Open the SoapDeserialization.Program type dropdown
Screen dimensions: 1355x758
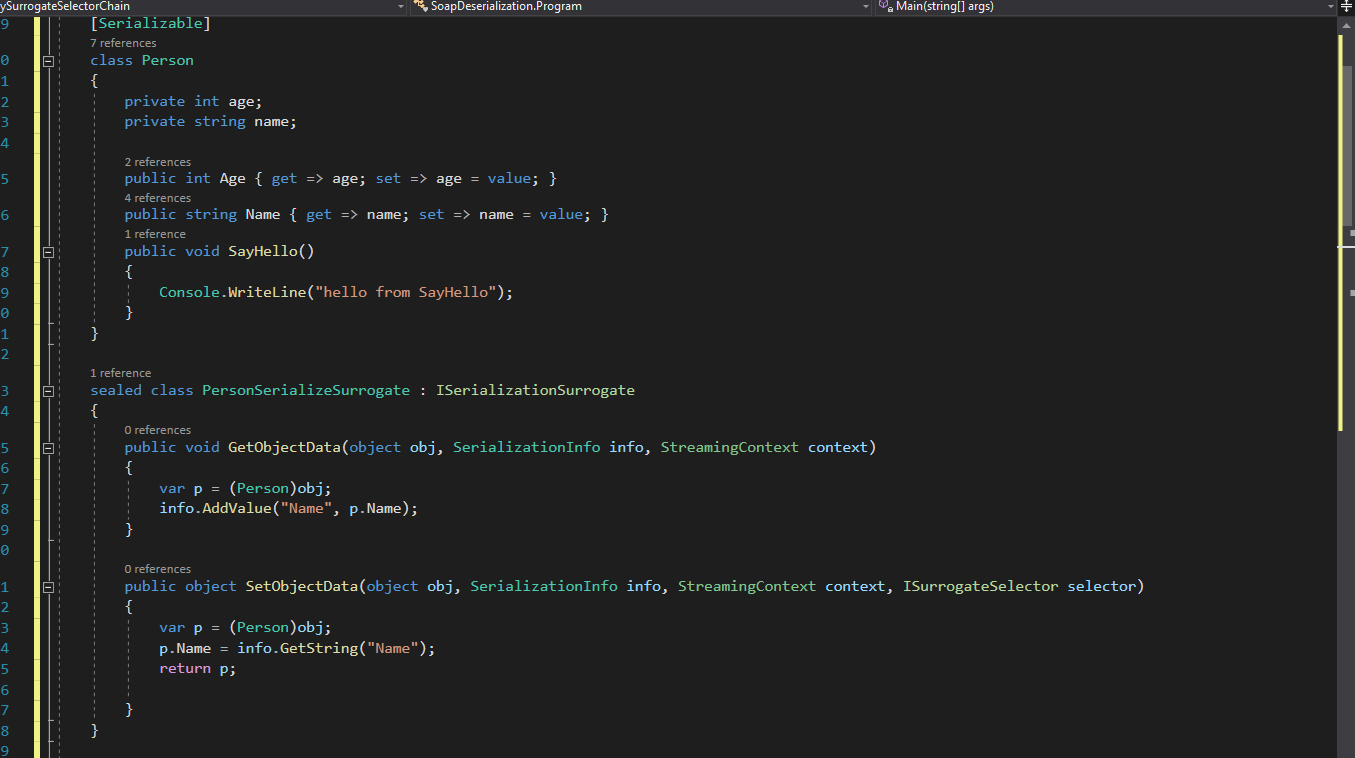tap(640, 6)
